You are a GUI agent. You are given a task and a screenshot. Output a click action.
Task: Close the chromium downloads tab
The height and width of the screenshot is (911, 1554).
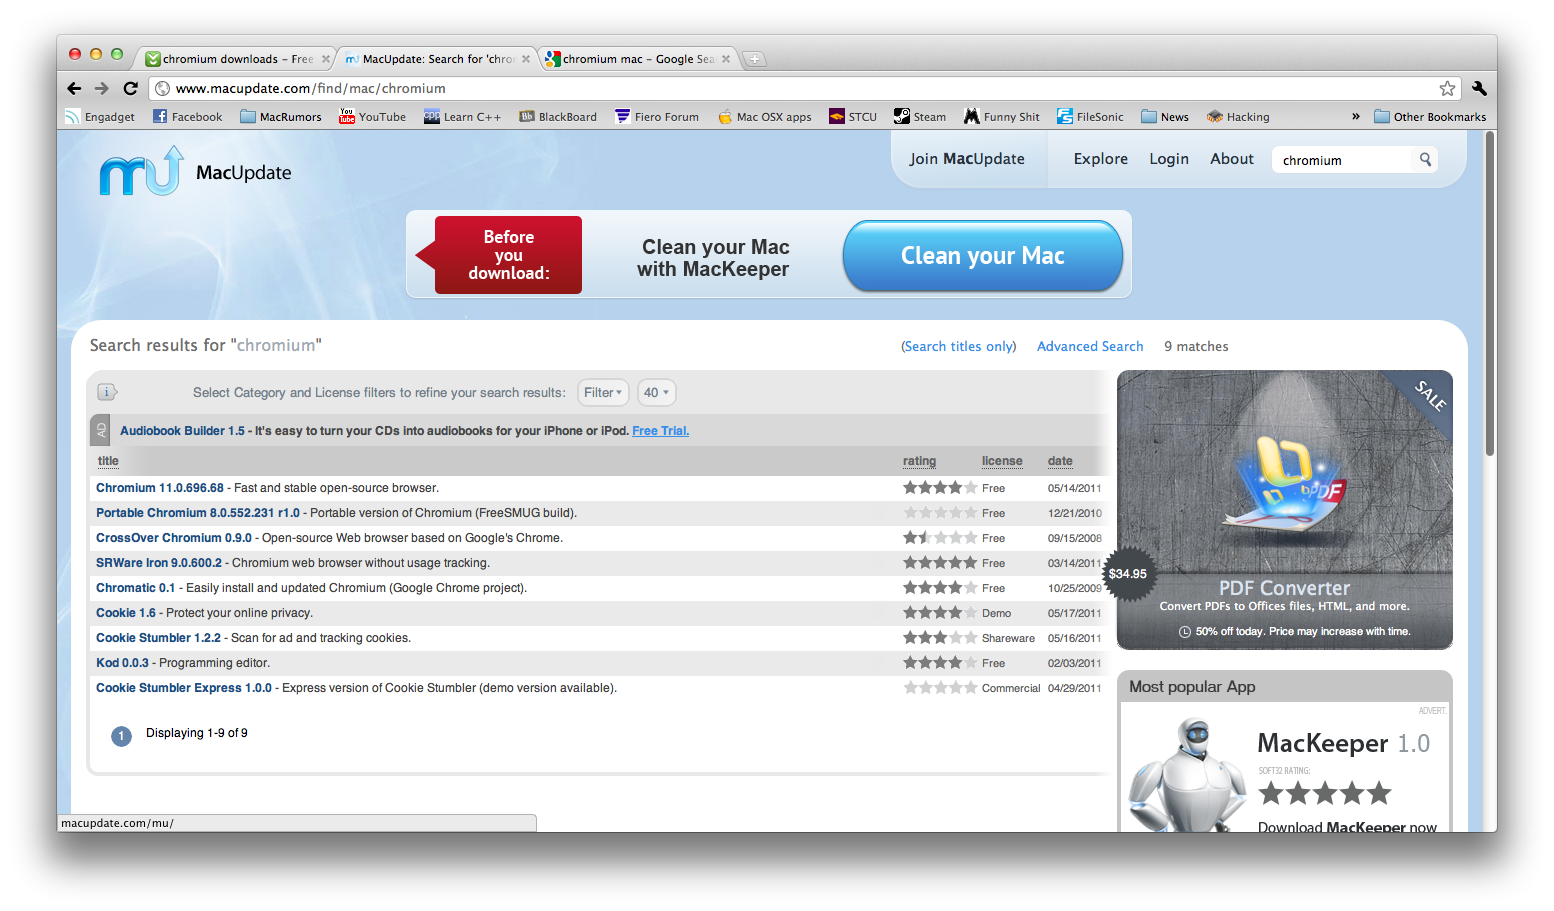point(325,59)
